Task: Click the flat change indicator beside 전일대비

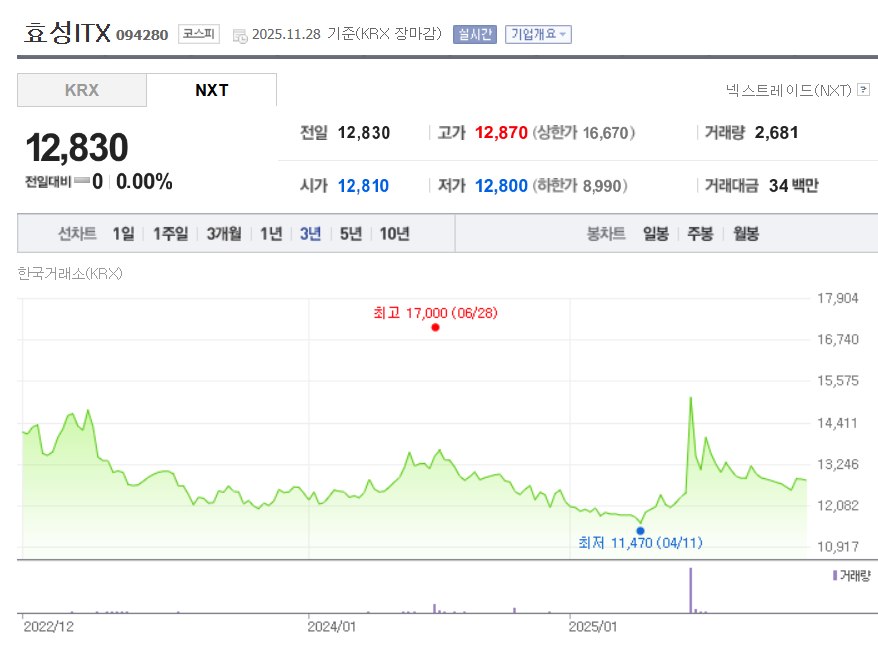Action: 82,180
